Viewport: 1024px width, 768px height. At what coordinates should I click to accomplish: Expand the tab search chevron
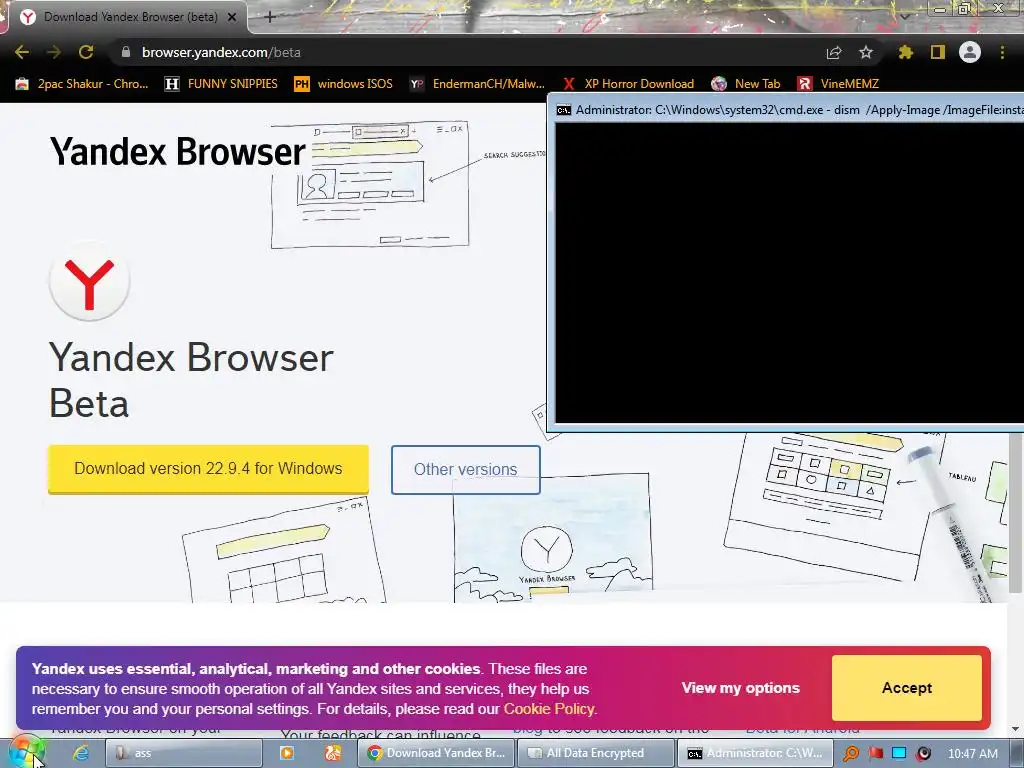pyautogui.click(x=904, y=16)
